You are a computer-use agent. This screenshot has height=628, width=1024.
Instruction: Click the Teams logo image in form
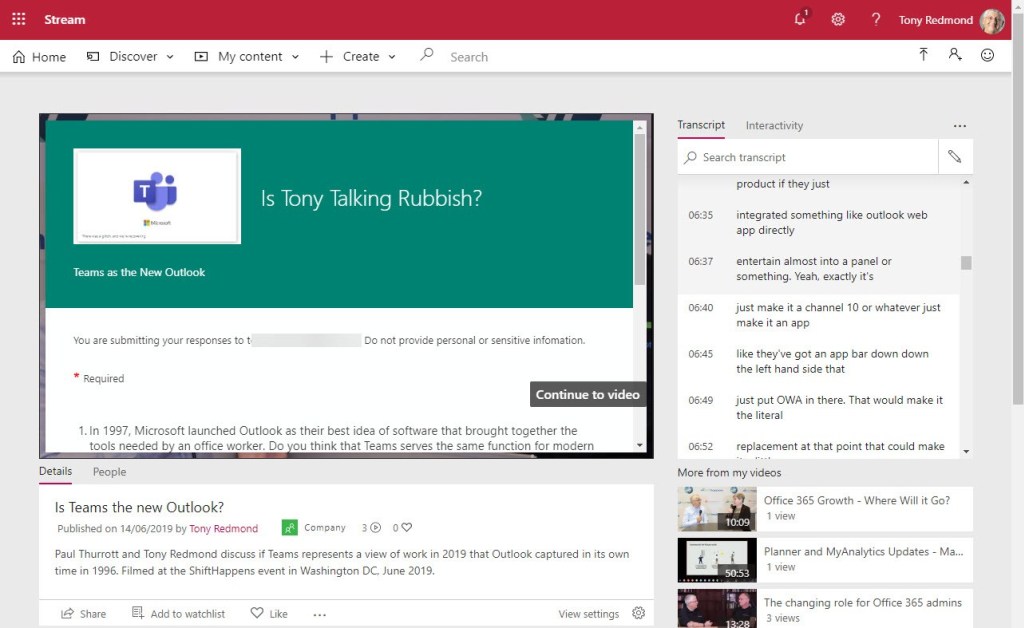(157, 196)
